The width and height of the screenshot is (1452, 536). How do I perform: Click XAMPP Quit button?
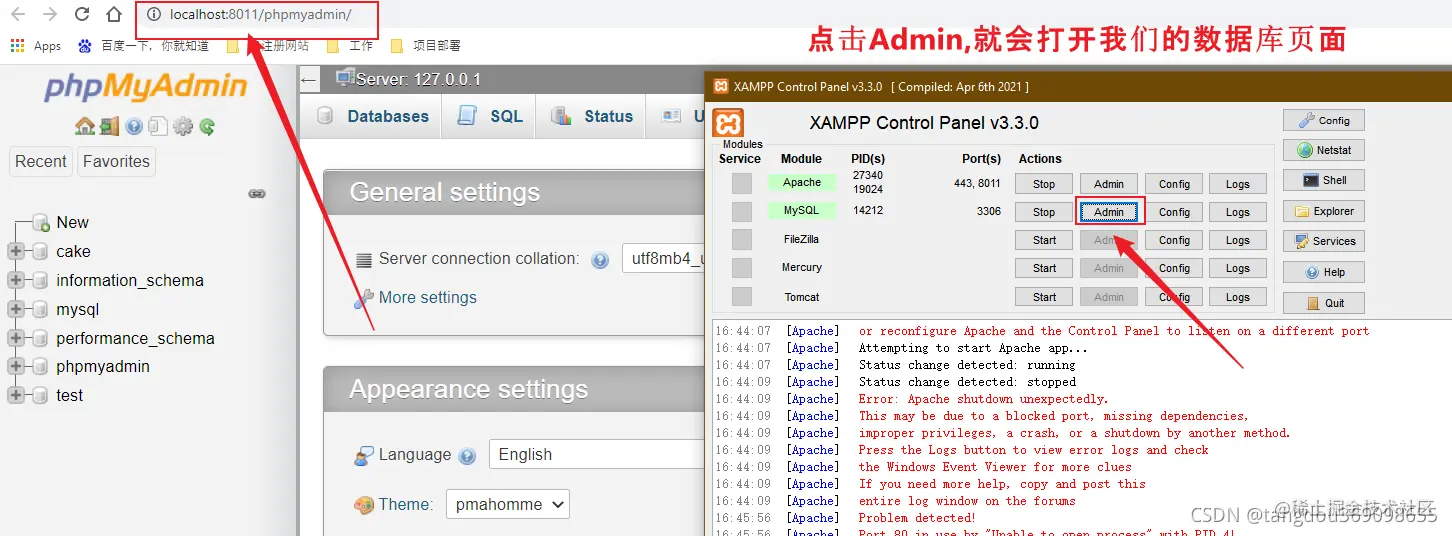pyautogui.click(x=1324, y=303)
